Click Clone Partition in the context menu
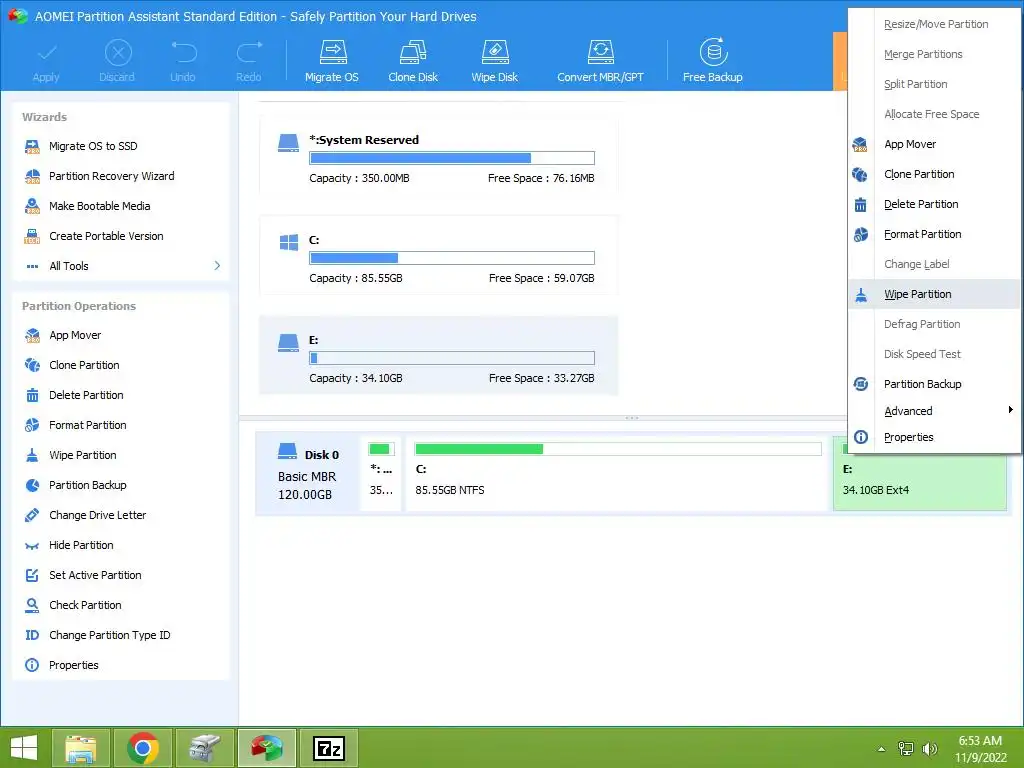The width and height of the screenshot is (1024, 768). [x=935, y=174]
